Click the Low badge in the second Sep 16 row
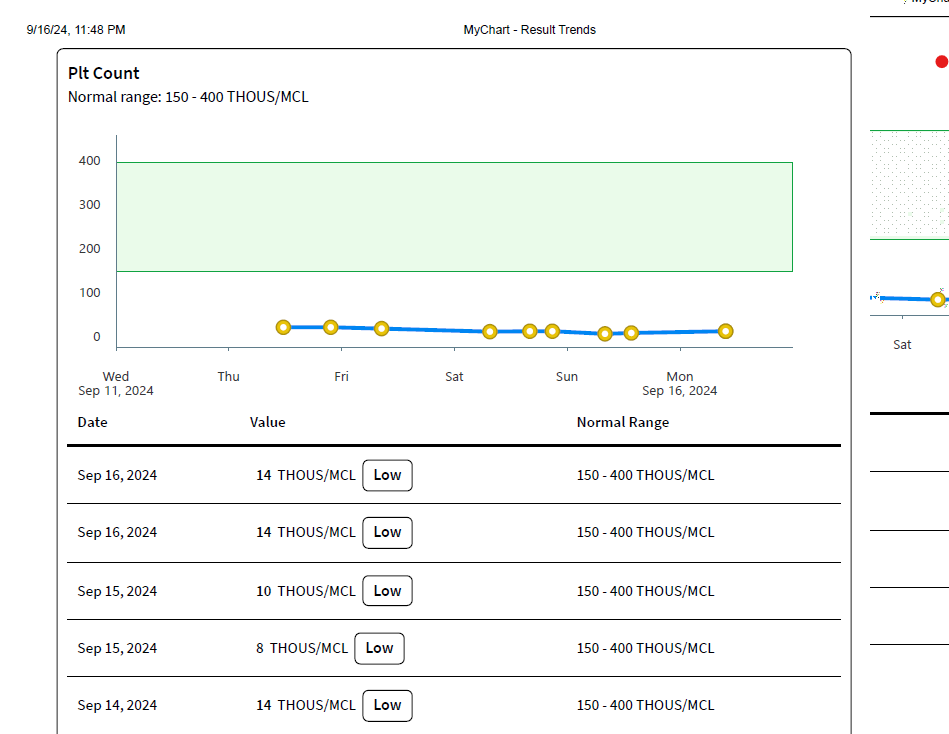The image size is (949, 734). [387, 532]
